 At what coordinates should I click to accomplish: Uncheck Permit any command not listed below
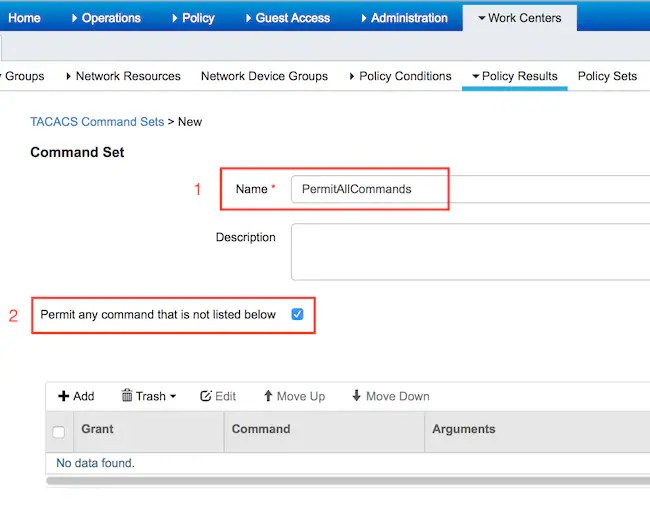pos(297,314)
